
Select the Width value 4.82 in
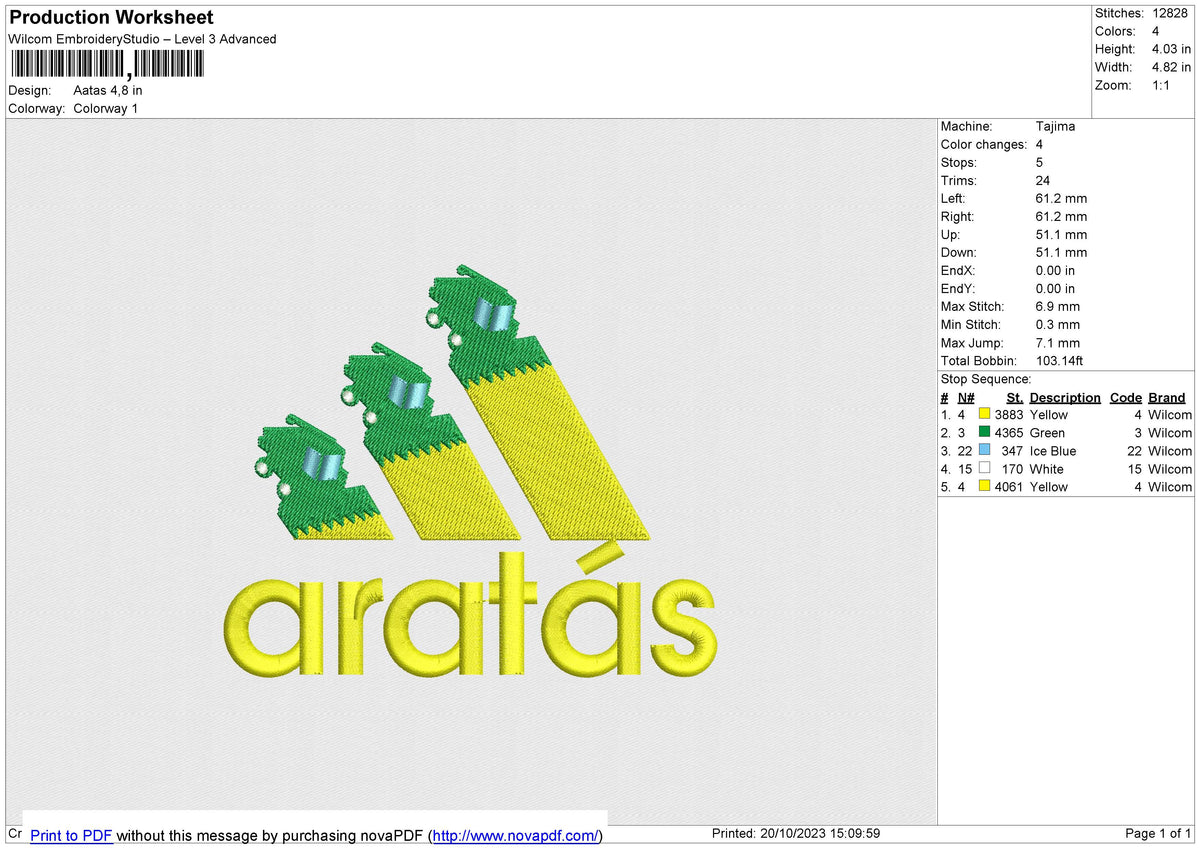(x=1171, y=67)
